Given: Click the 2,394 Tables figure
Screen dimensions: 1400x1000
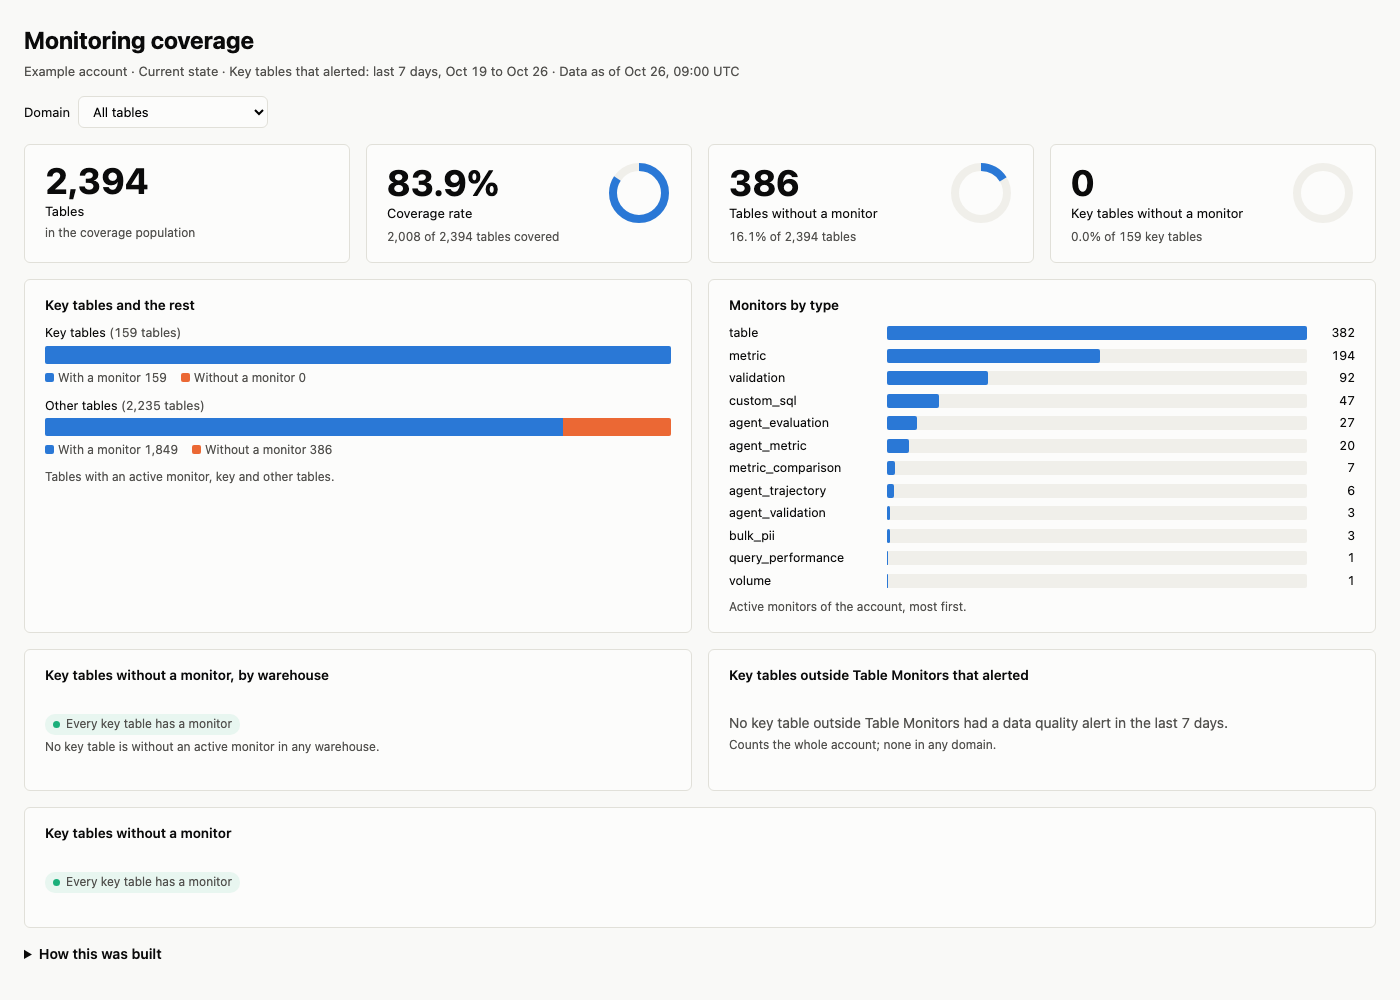Looking at the screenshot, I should click(x=97, y=182).
